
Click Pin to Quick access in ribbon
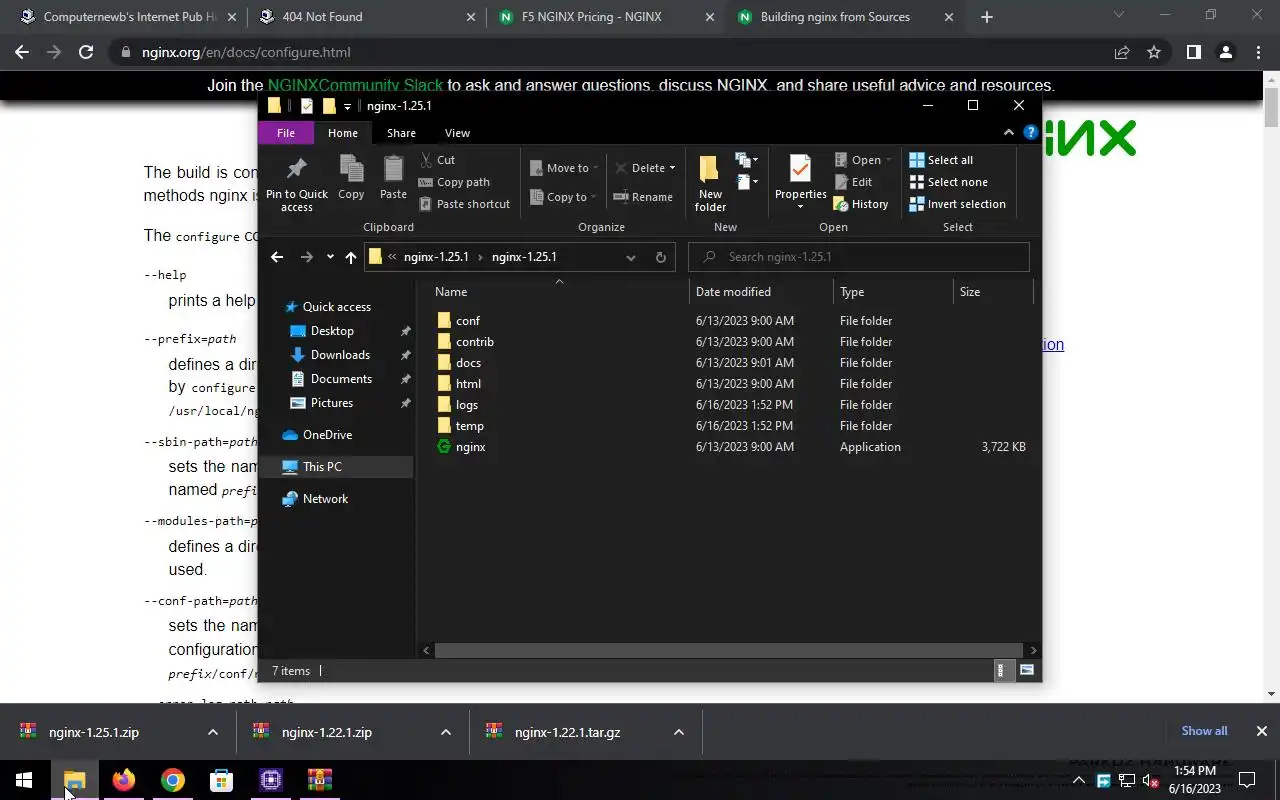click(297, 184)
